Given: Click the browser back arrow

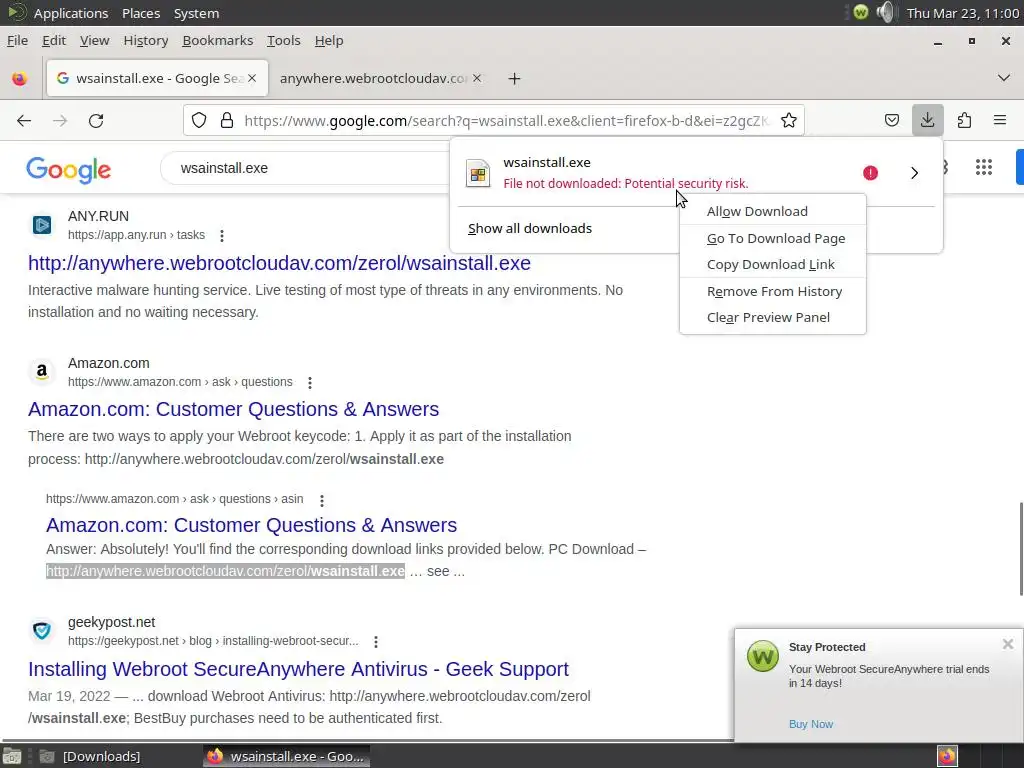Looking at the screenshot, I should click(x=24, y=120).
